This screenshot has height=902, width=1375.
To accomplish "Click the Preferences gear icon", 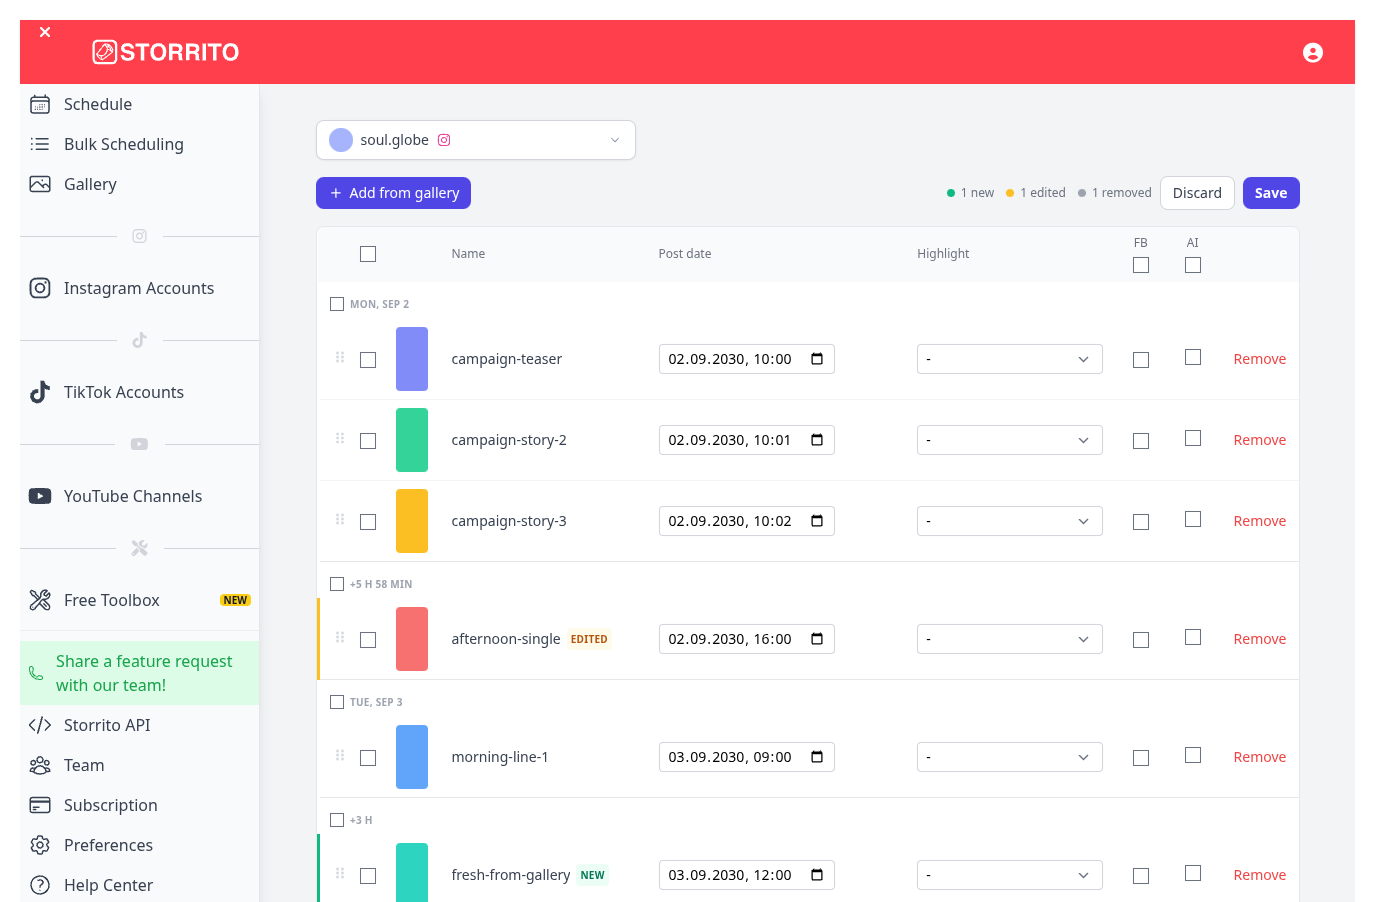I will coord(40,845).
